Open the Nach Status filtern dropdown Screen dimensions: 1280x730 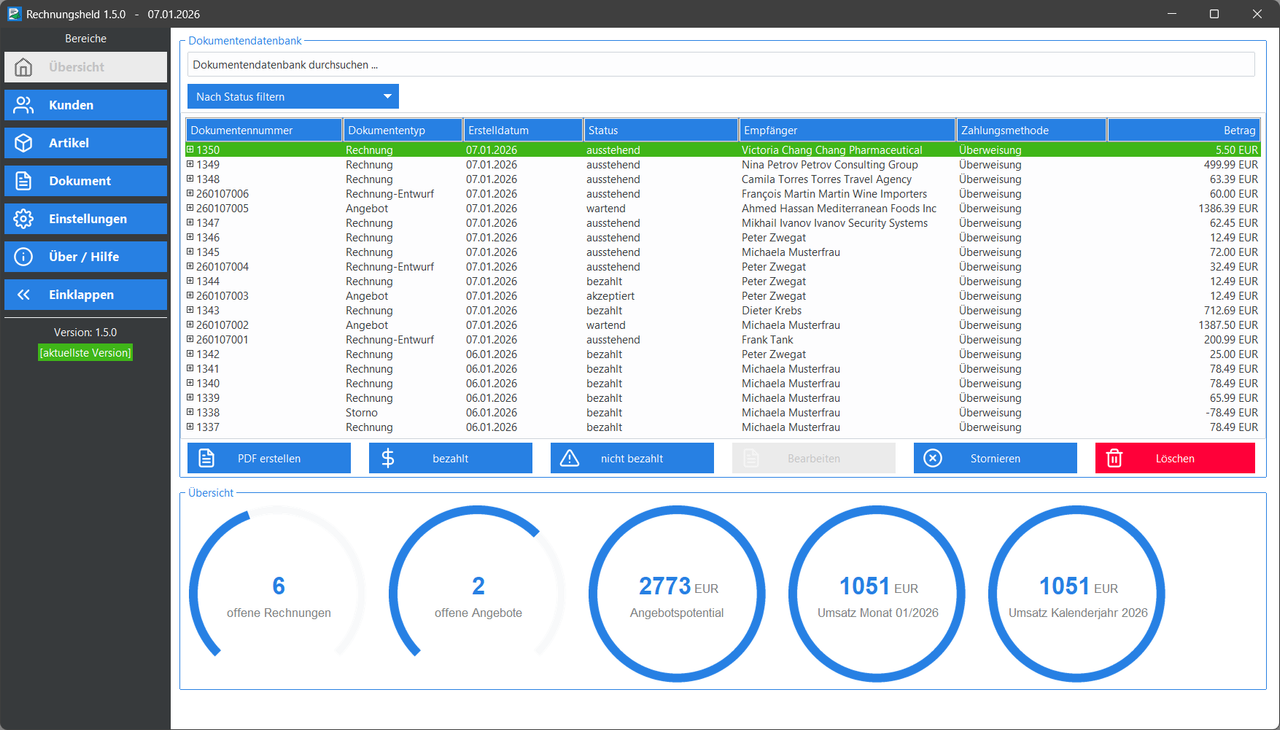pyautogui.click(x=293, y=97)
